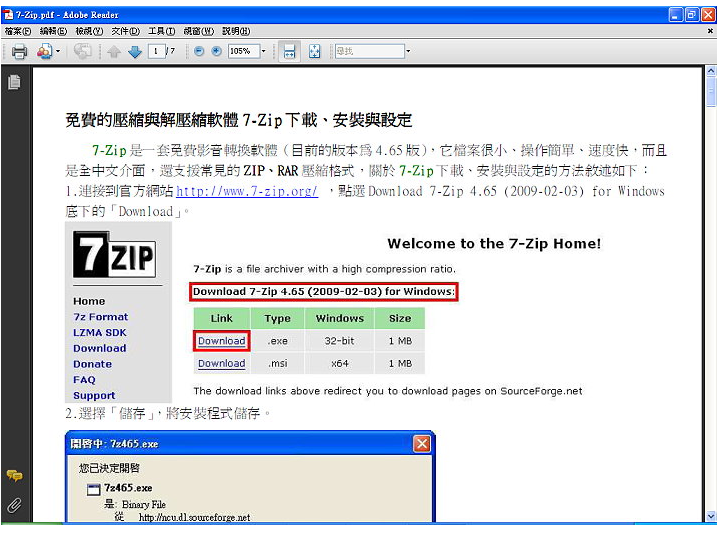Open the Attachments paperclip icon
Screen dimensions: 727x533
pos(14,504)
